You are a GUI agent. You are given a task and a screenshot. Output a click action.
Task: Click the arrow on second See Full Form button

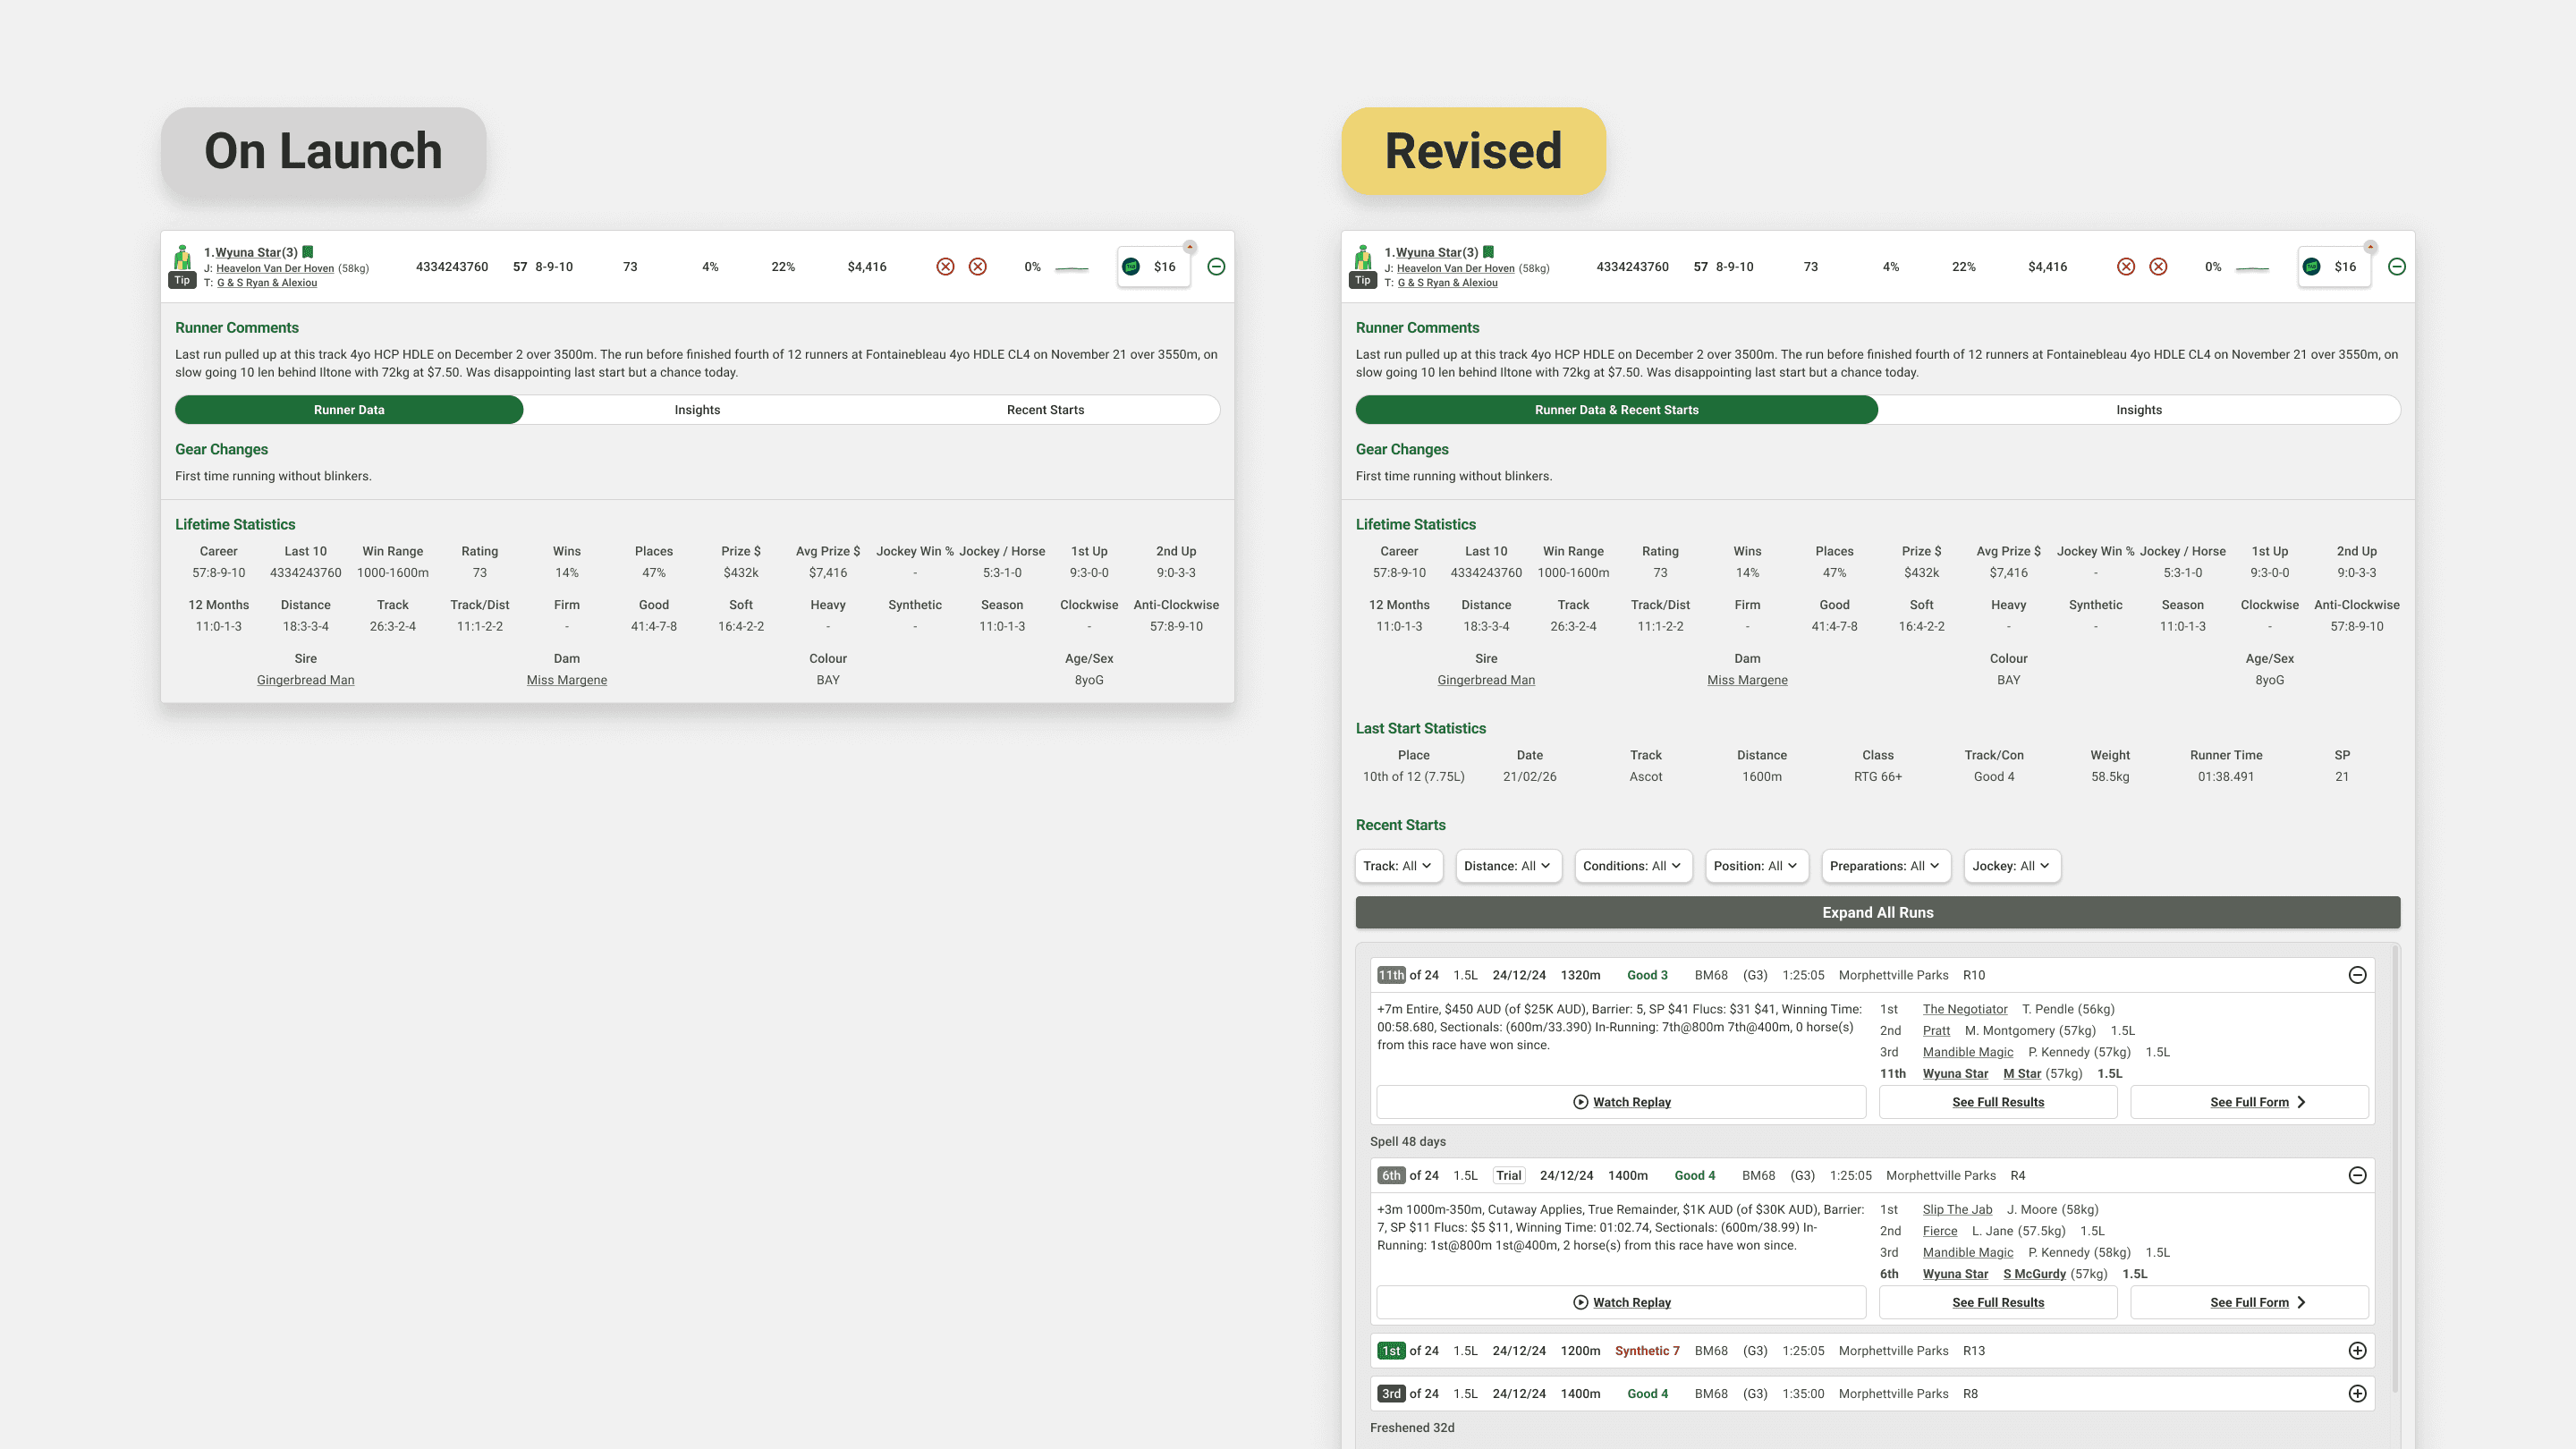click(x=2302, y=1302)
